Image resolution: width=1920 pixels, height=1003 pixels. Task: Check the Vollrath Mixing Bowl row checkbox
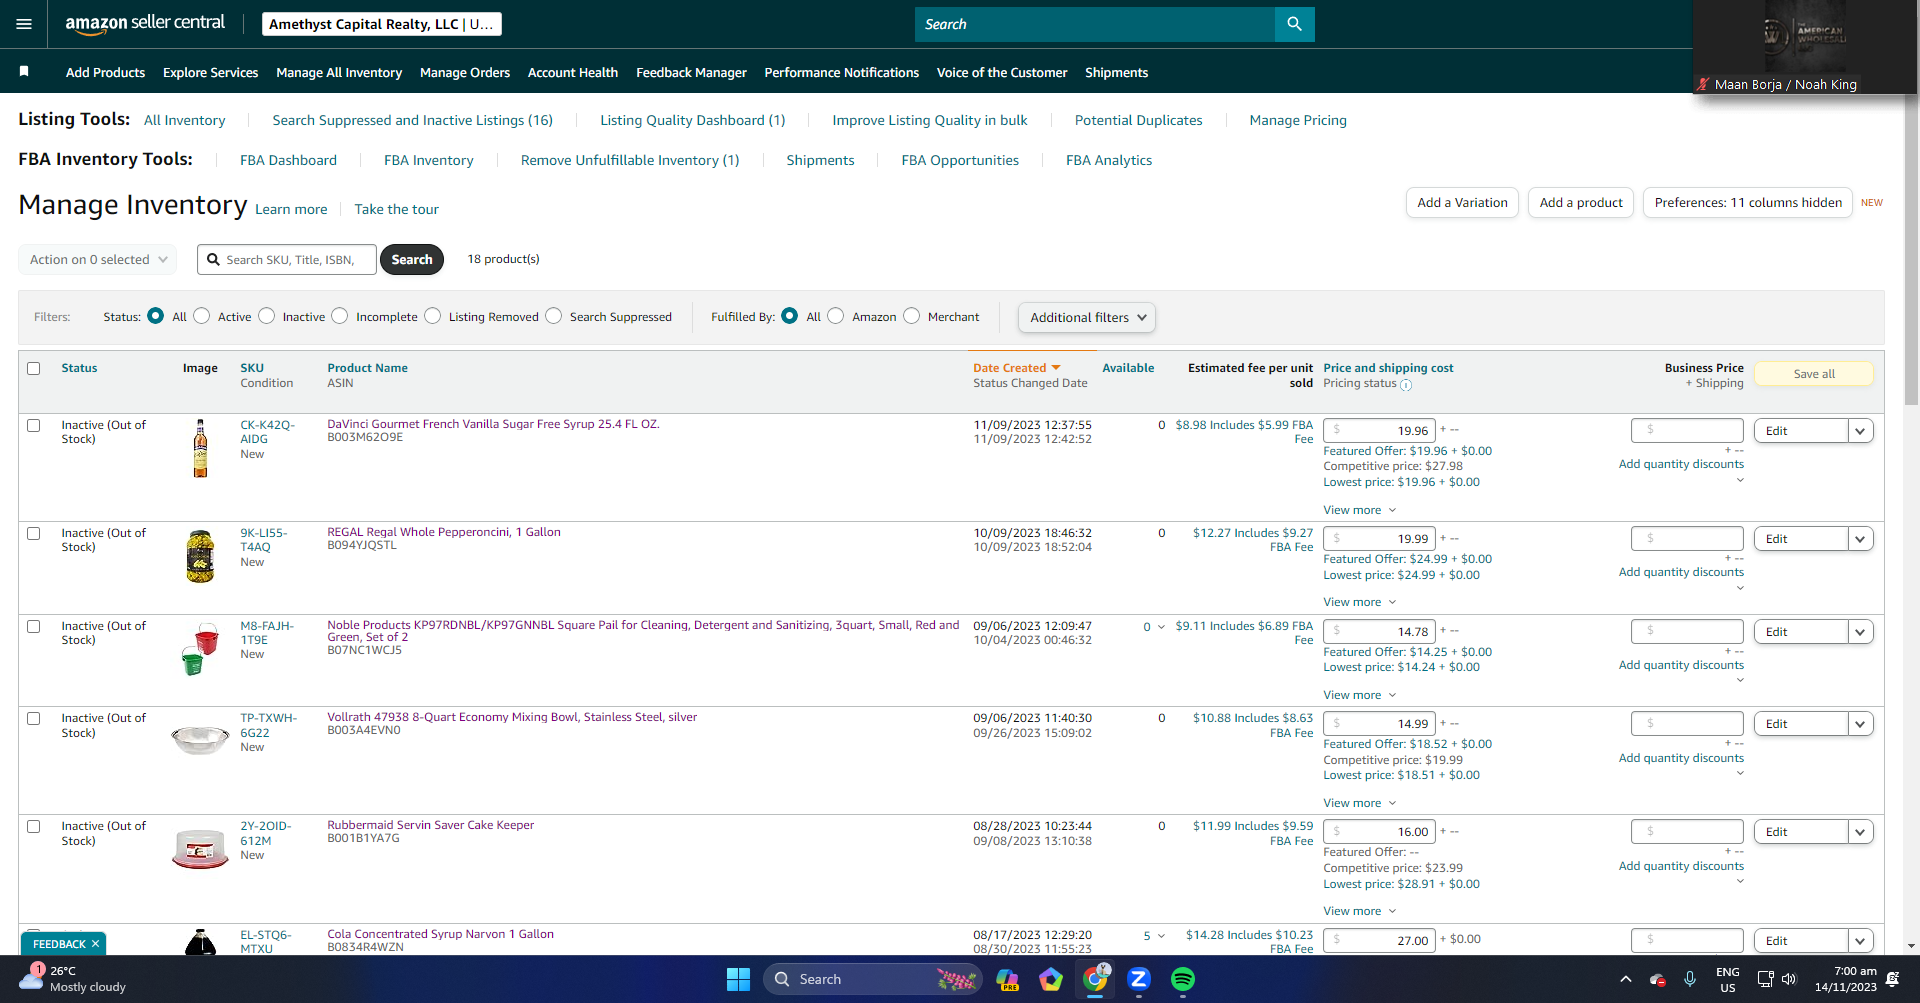click(x=34, y=718)
